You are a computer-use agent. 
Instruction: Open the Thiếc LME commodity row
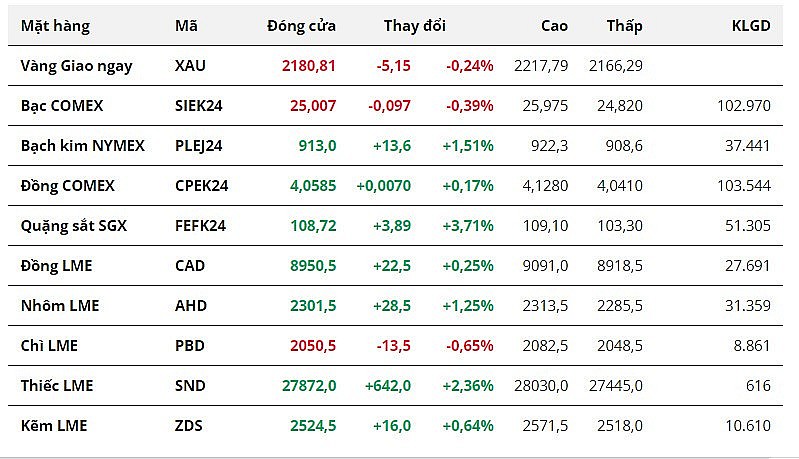[x=57, y=385]
